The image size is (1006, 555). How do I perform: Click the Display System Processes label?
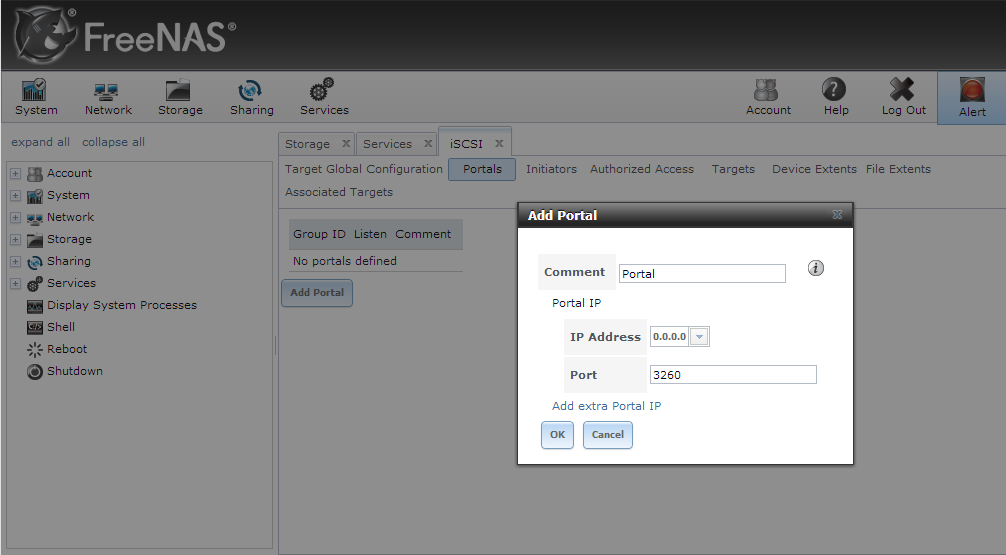pyautogui.click(x=122, y=305)
